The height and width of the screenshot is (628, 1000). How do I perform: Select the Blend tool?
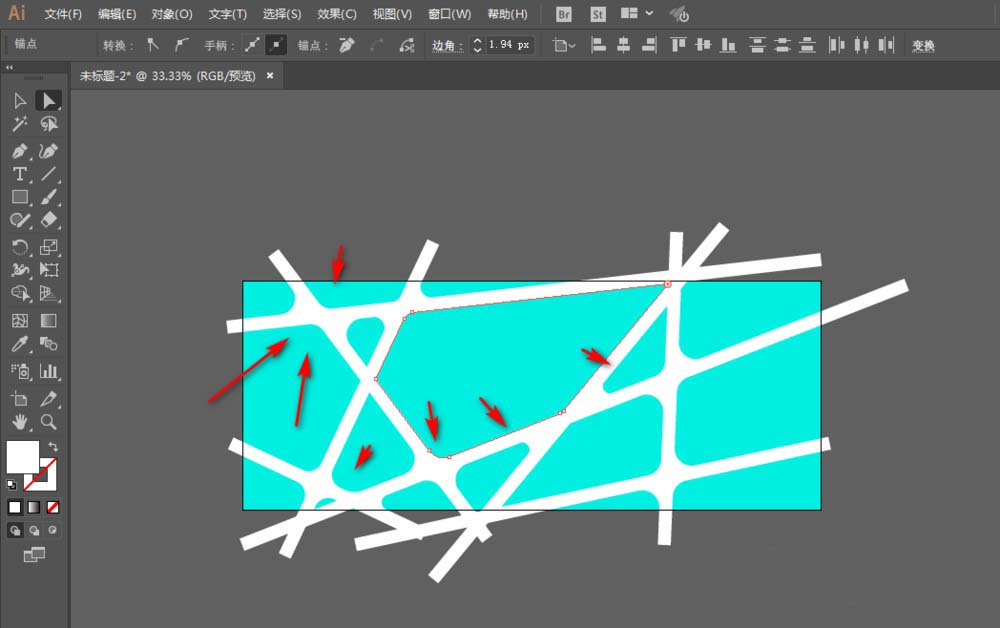pos(48,344)
